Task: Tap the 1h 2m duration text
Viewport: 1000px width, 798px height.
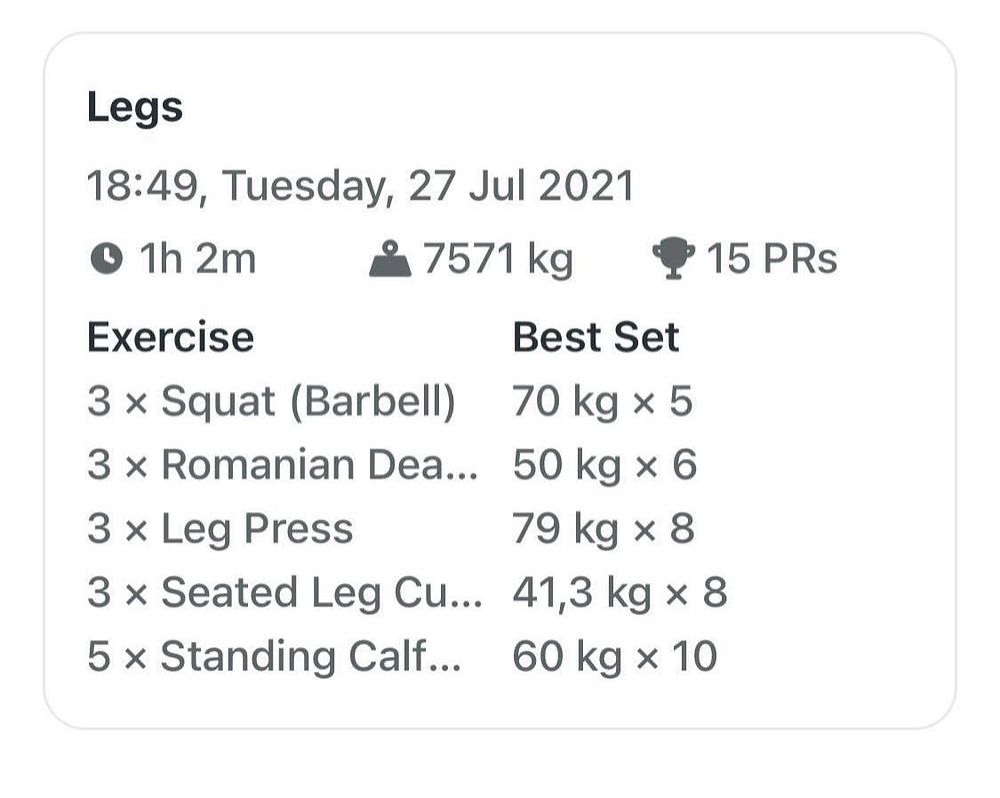Action: [x=198, y=258]
